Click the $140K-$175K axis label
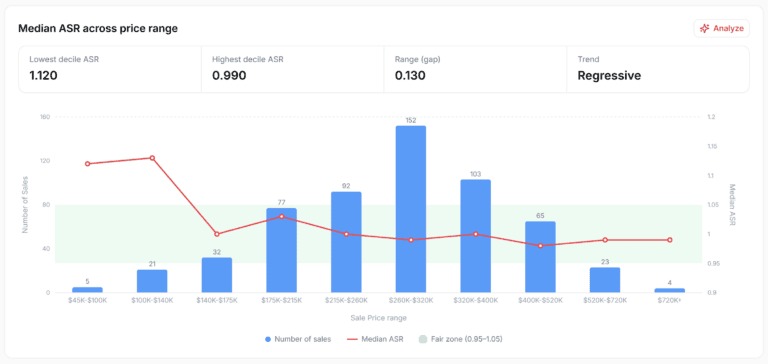 pyautogui.click(x=217, y=300)
